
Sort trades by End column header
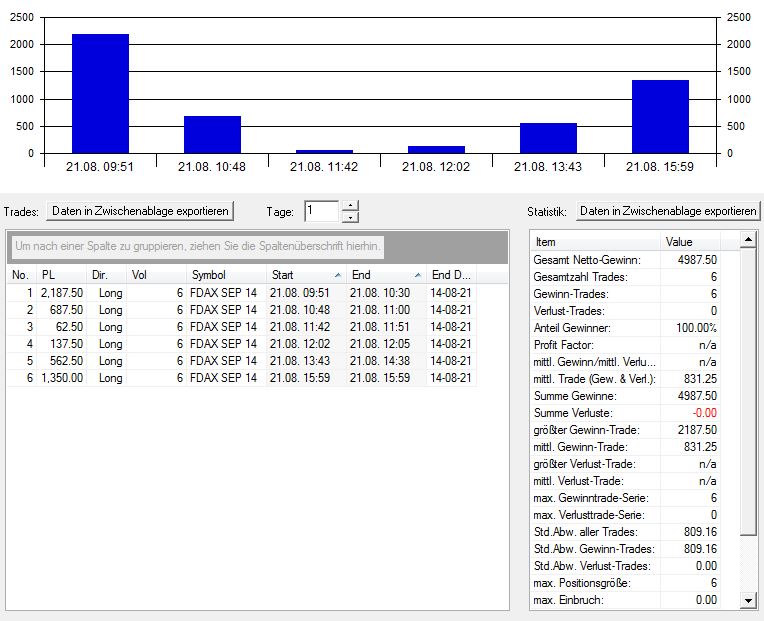tap(386, 275)
